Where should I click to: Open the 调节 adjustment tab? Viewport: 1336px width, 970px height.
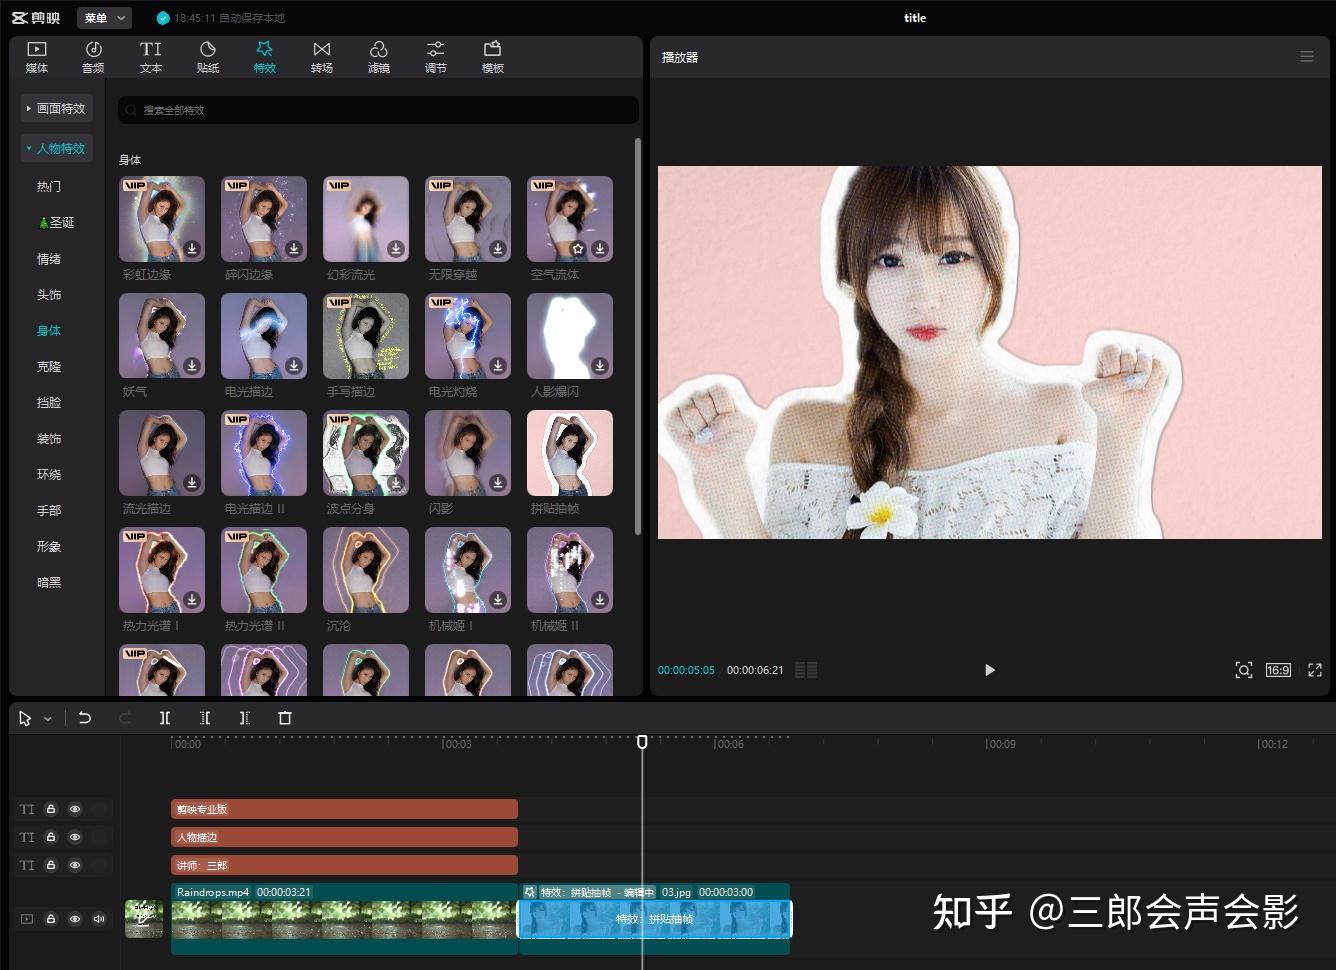click(436, 57)
